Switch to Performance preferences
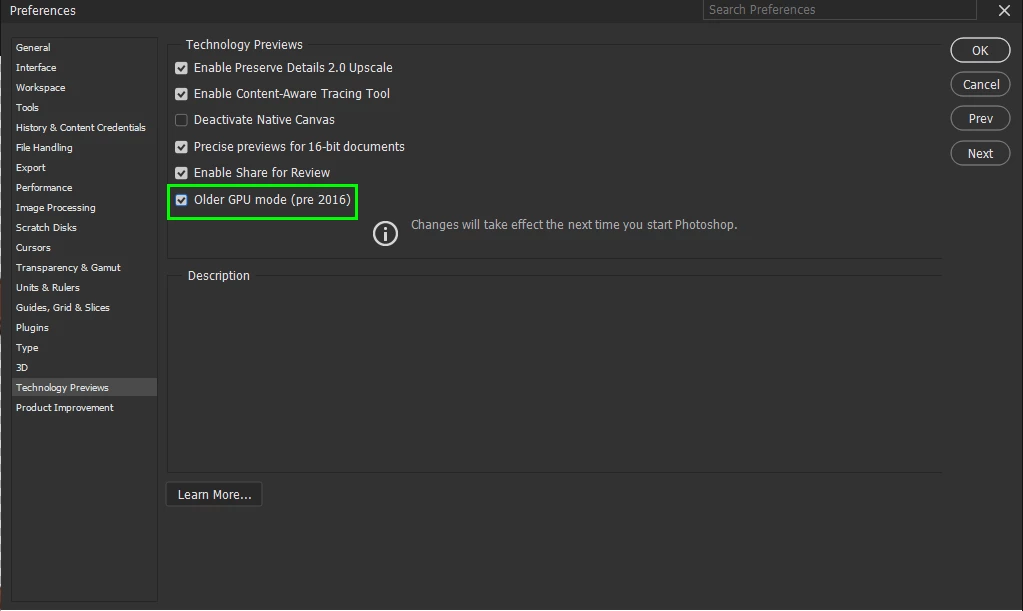This screenshot has width=1023, height=611. (x=84, y=188)
